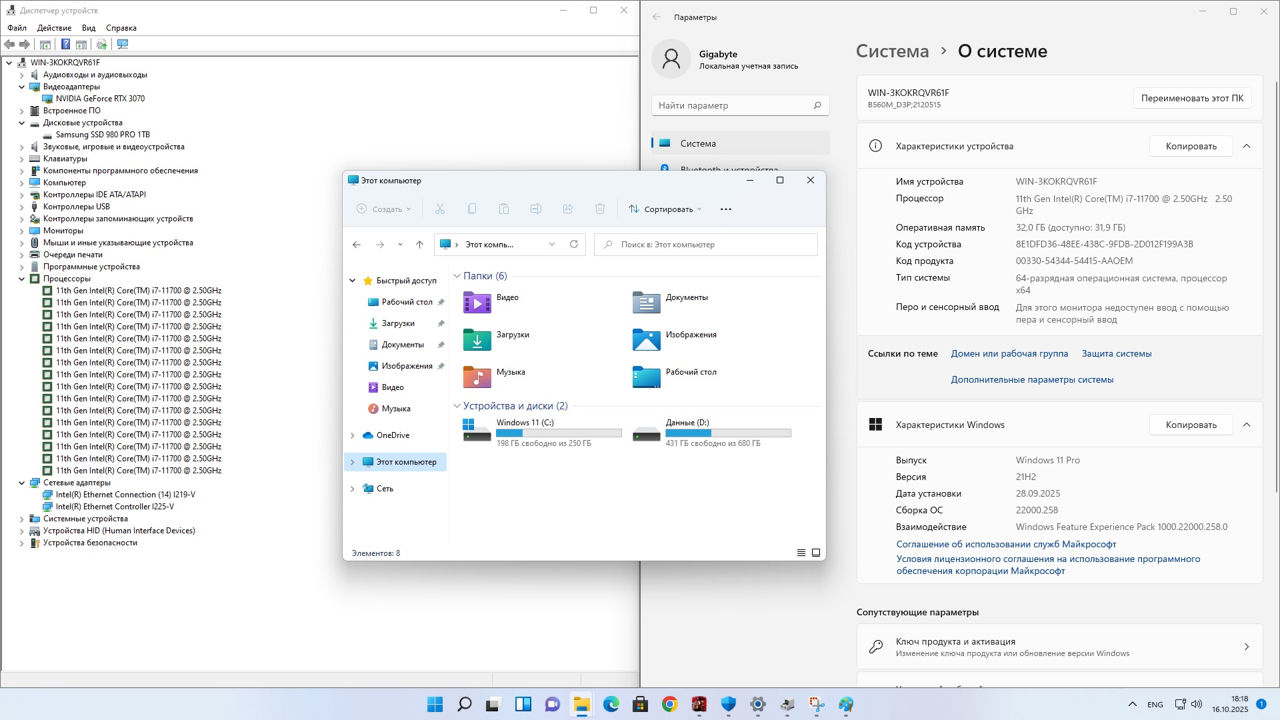1280x720 pixels.
Task: Open the Защита системы link
Action: [x=1116, y=353]
